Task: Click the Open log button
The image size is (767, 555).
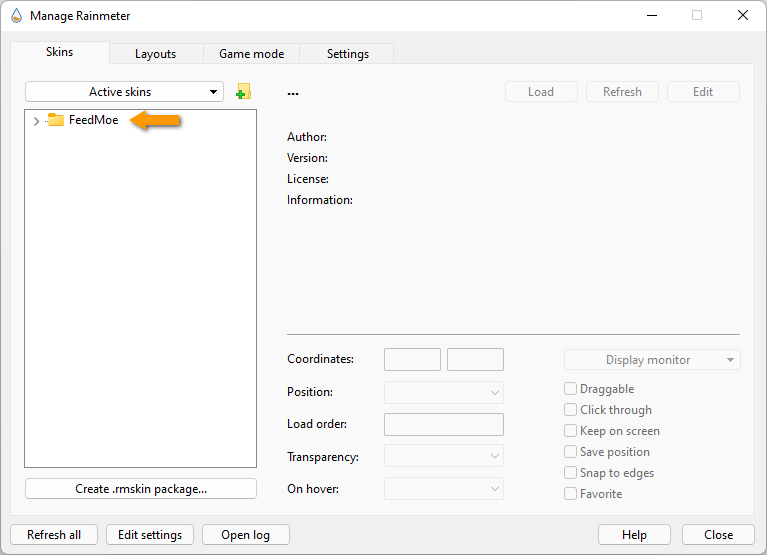Action: coord(246,534)
